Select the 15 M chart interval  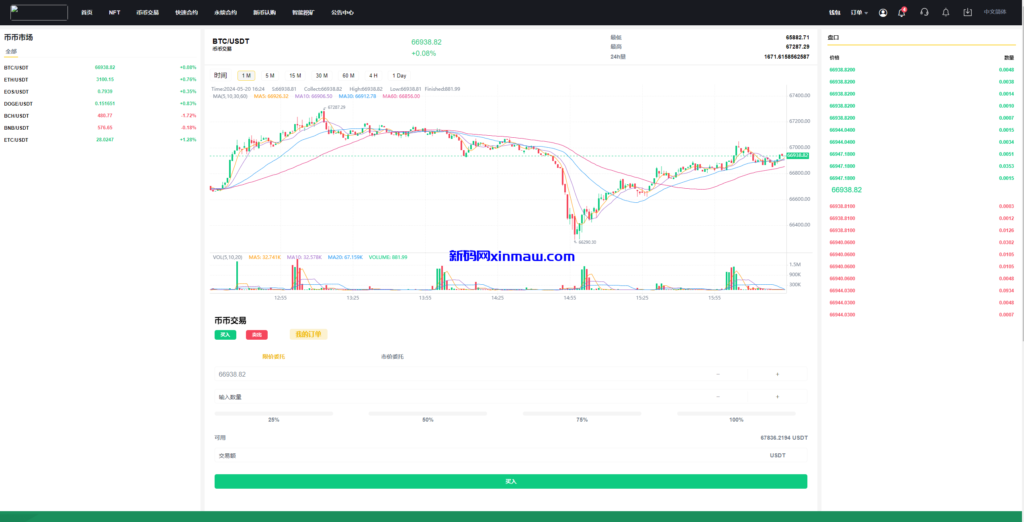click(x=295, y=76)
